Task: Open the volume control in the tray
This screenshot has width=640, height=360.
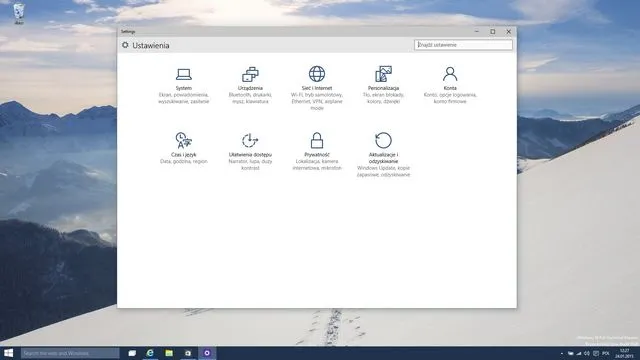Action: point(587,353)
